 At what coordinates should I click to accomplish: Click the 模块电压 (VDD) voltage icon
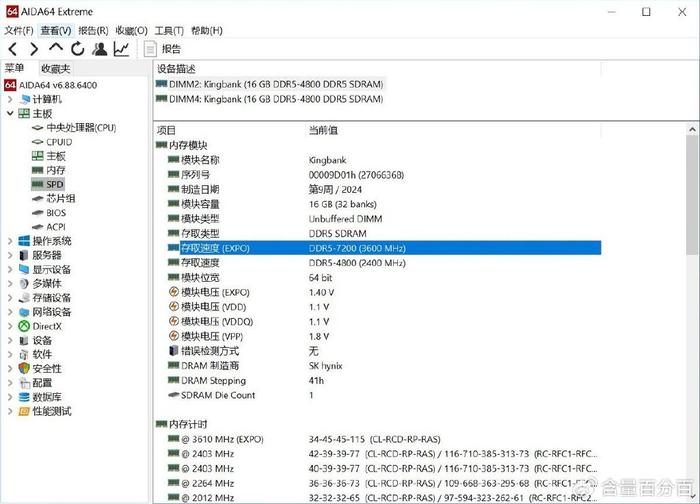click(x=174, y=307)
